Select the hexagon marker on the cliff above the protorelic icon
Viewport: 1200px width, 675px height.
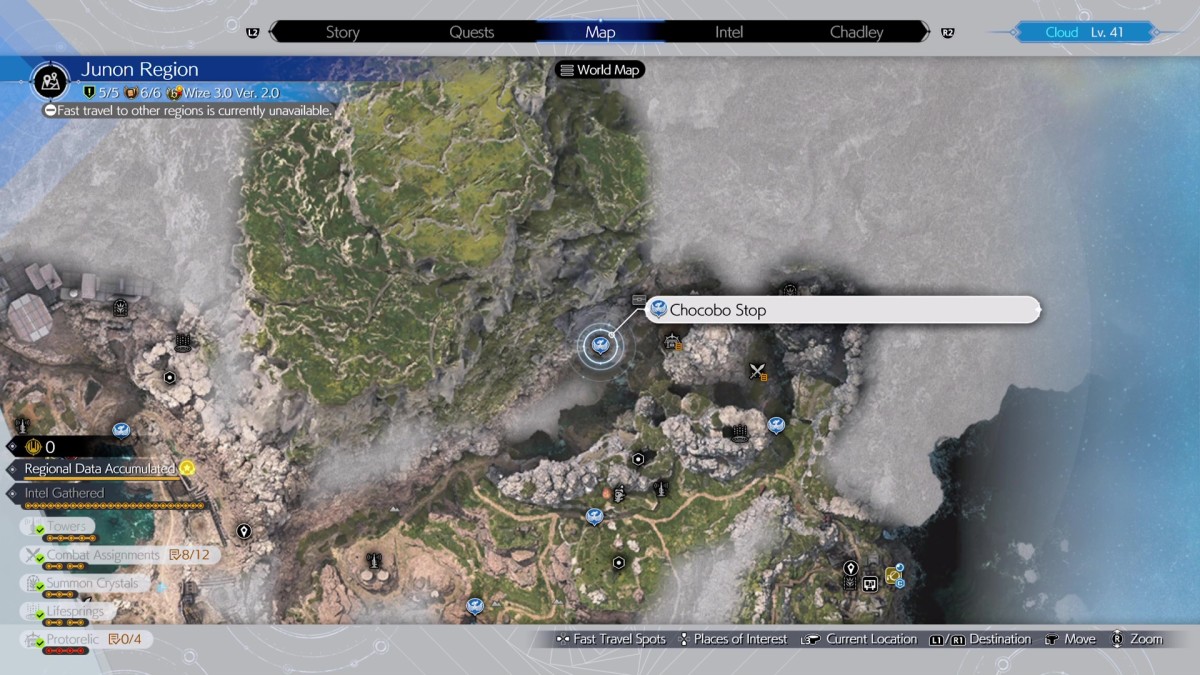point(638,459)
